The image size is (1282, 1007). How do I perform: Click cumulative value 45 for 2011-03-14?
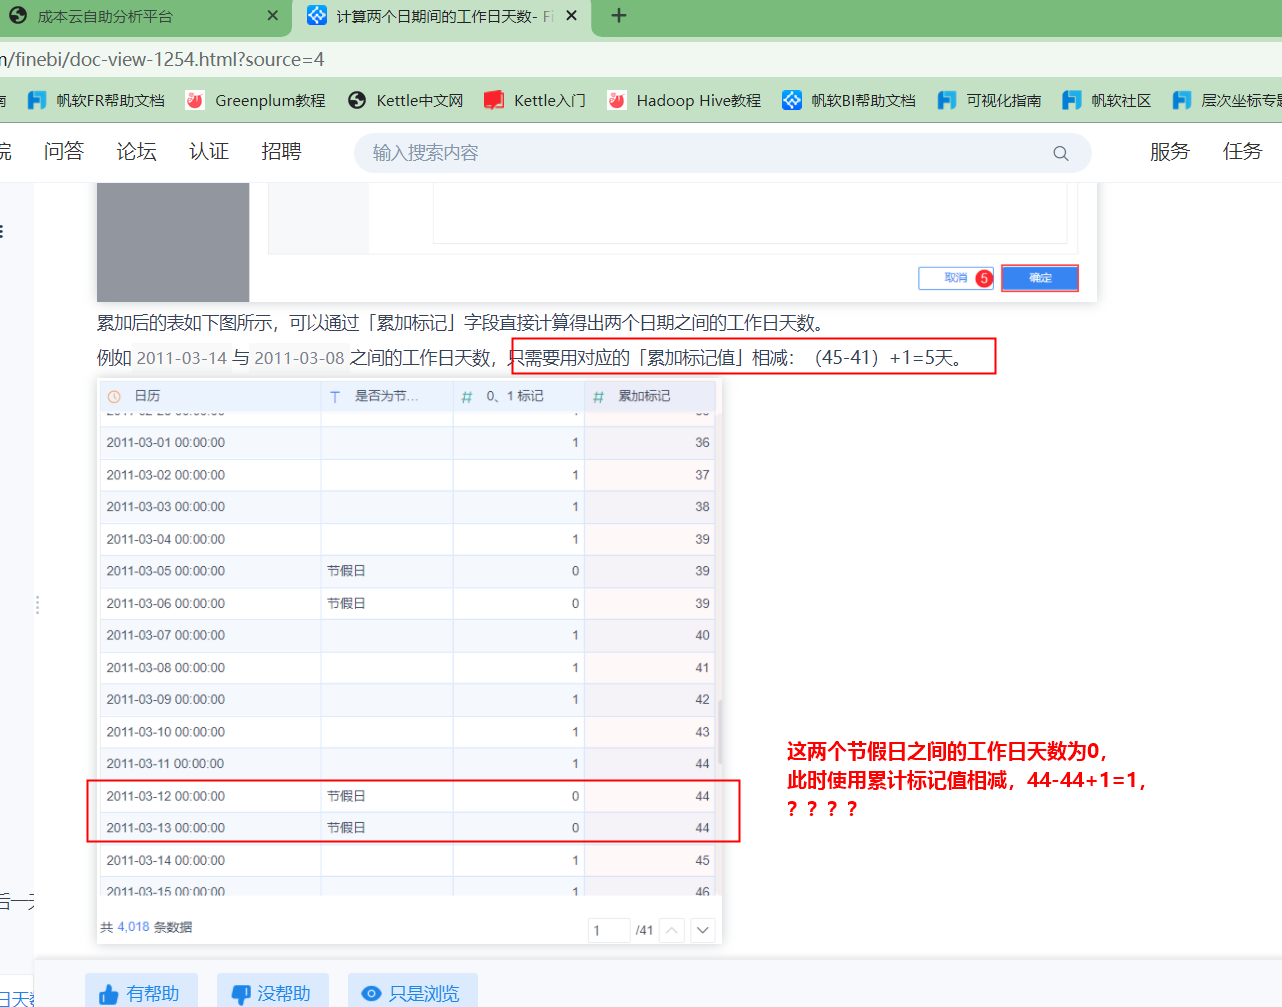coord(702,860)
